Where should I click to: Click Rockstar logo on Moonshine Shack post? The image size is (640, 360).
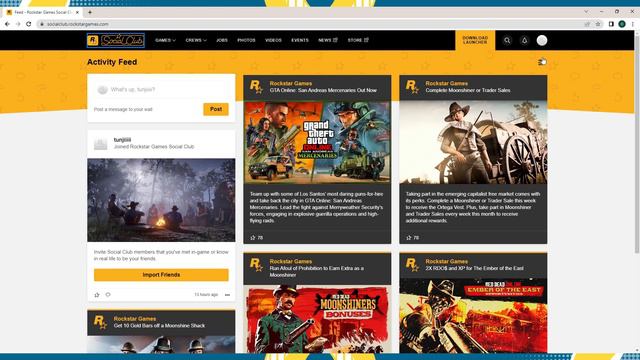[100, 322]
